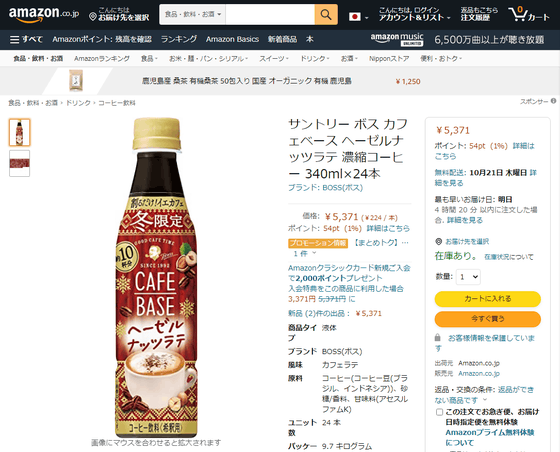Click the search magnifier button
The image size is (560, 452).
(x=326, y=15)
